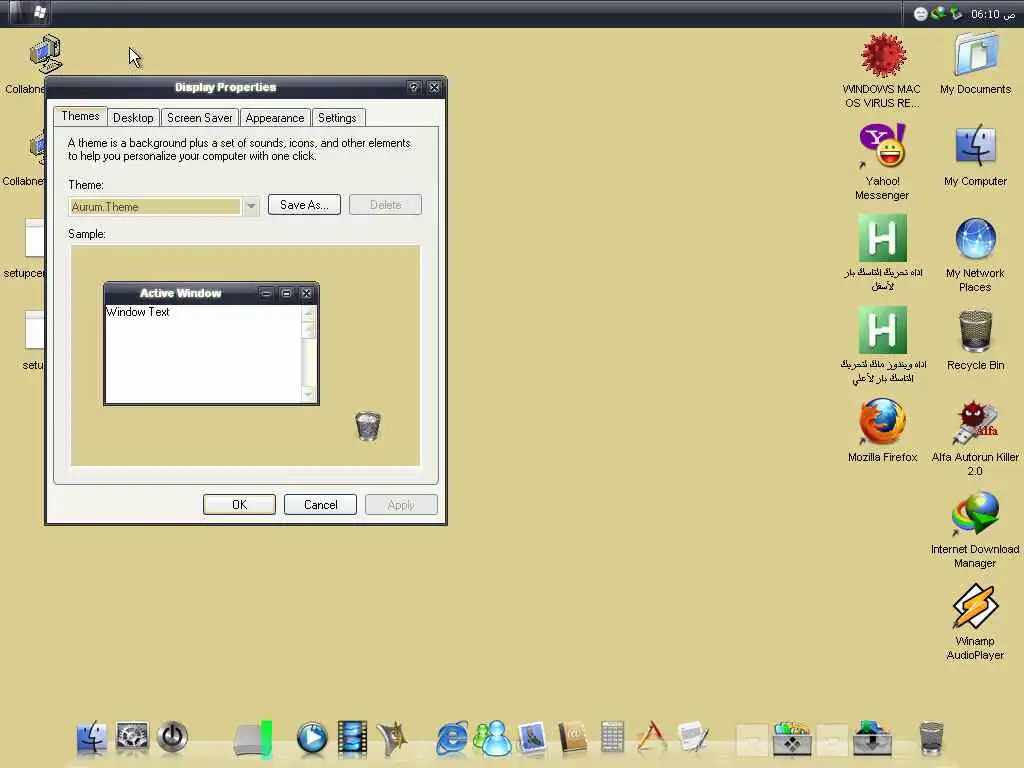Switch to the Screen Saver tab

pyautogui.click(x=200, y=118)
